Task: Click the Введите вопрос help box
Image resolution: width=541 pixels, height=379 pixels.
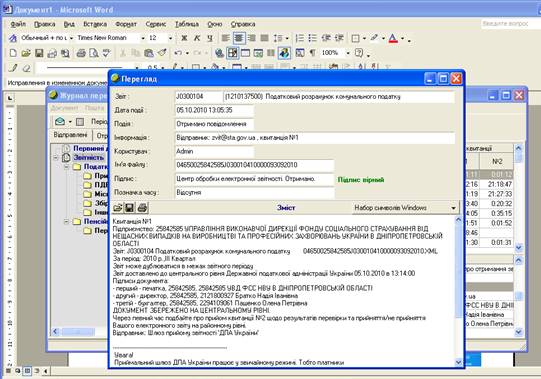Action: pos(510,23)
